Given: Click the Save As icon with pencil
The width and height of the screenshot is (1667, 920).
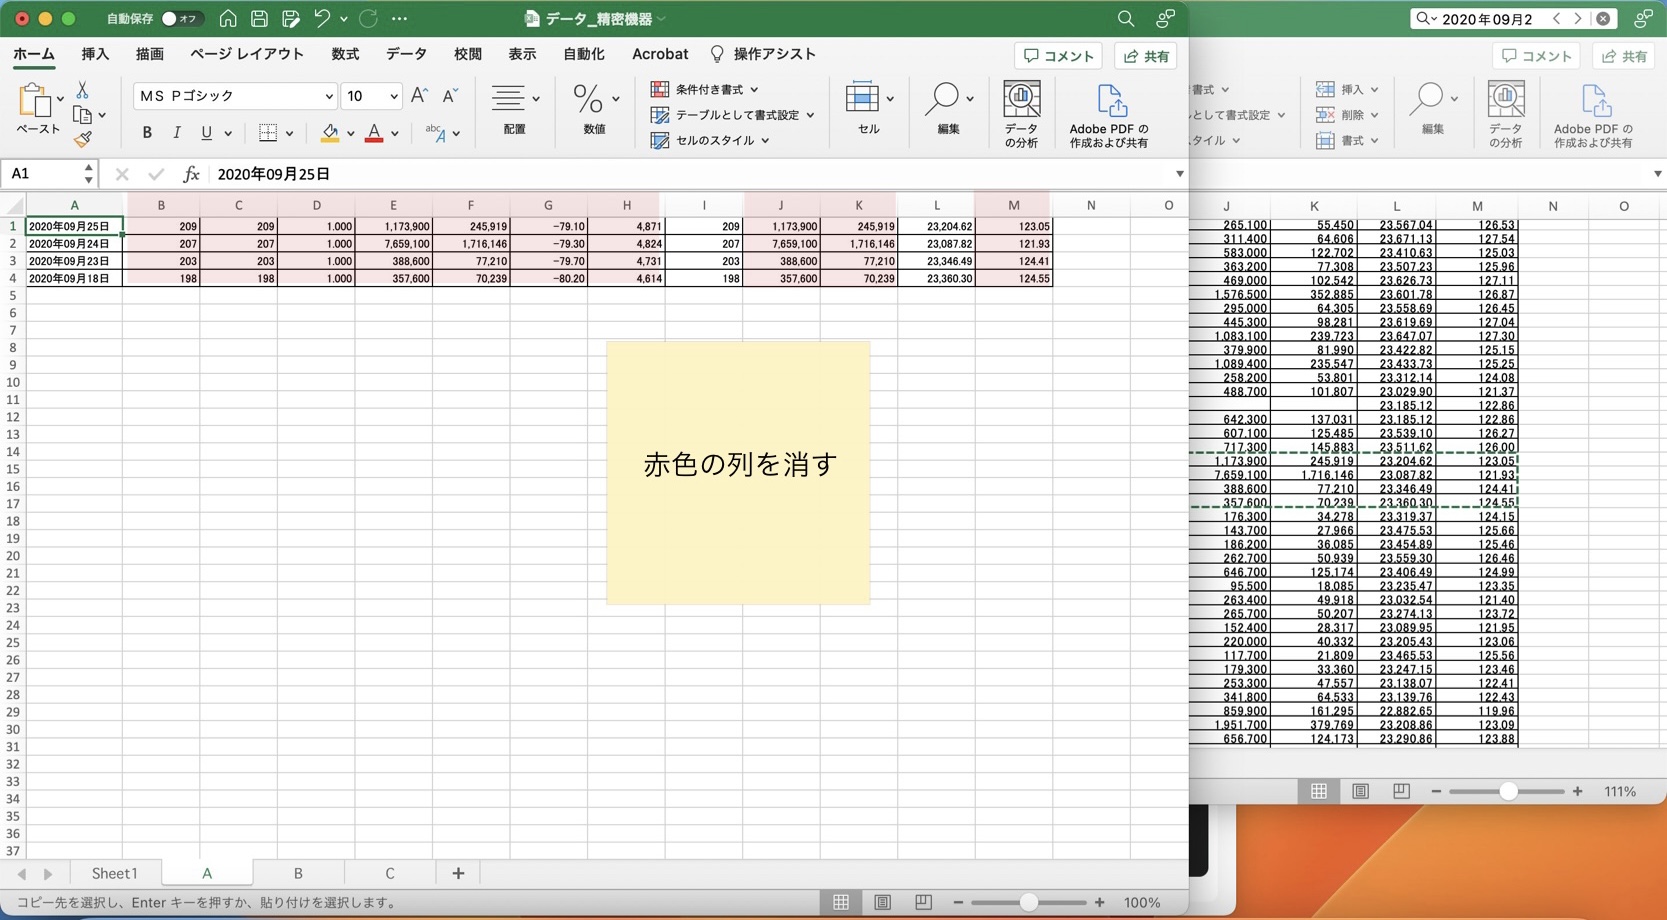Looking at the screenshot, I should pyautogui.click(x=291, y=18).
